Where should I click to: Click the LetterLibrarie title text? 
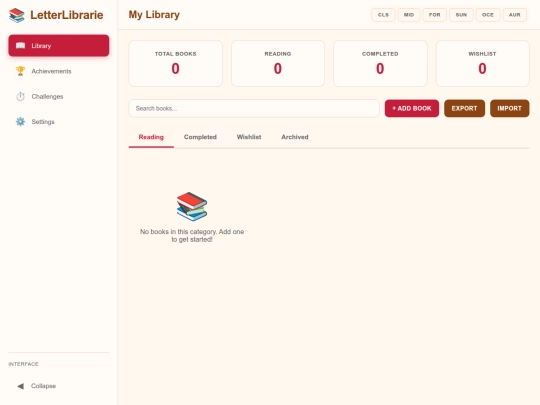click(x=67, y=15)
